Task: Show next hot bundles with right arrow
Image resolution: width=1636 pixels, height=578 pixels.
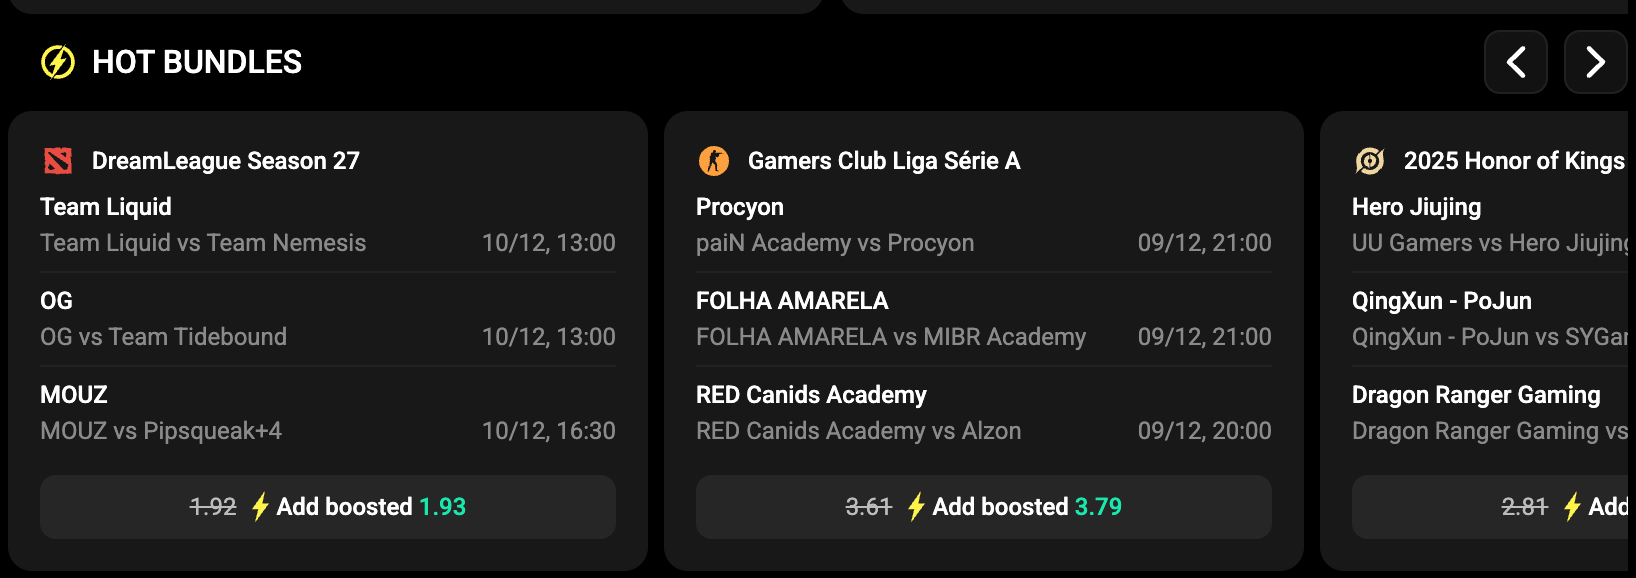Action: (1595, 62)
